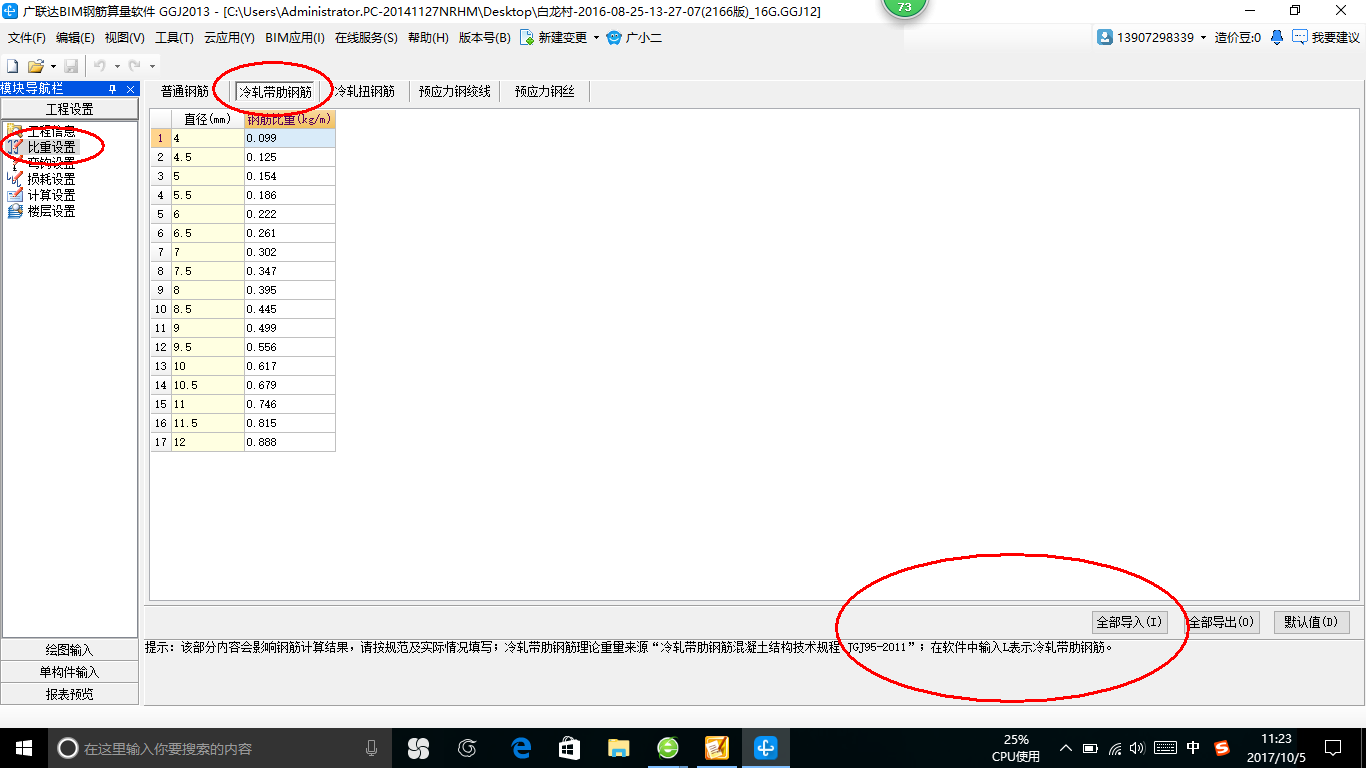Screen dimensions: 1366x768
Task: Switch to the 冷轧带肋钢筋 tab
Action: (x=276, y=91)
